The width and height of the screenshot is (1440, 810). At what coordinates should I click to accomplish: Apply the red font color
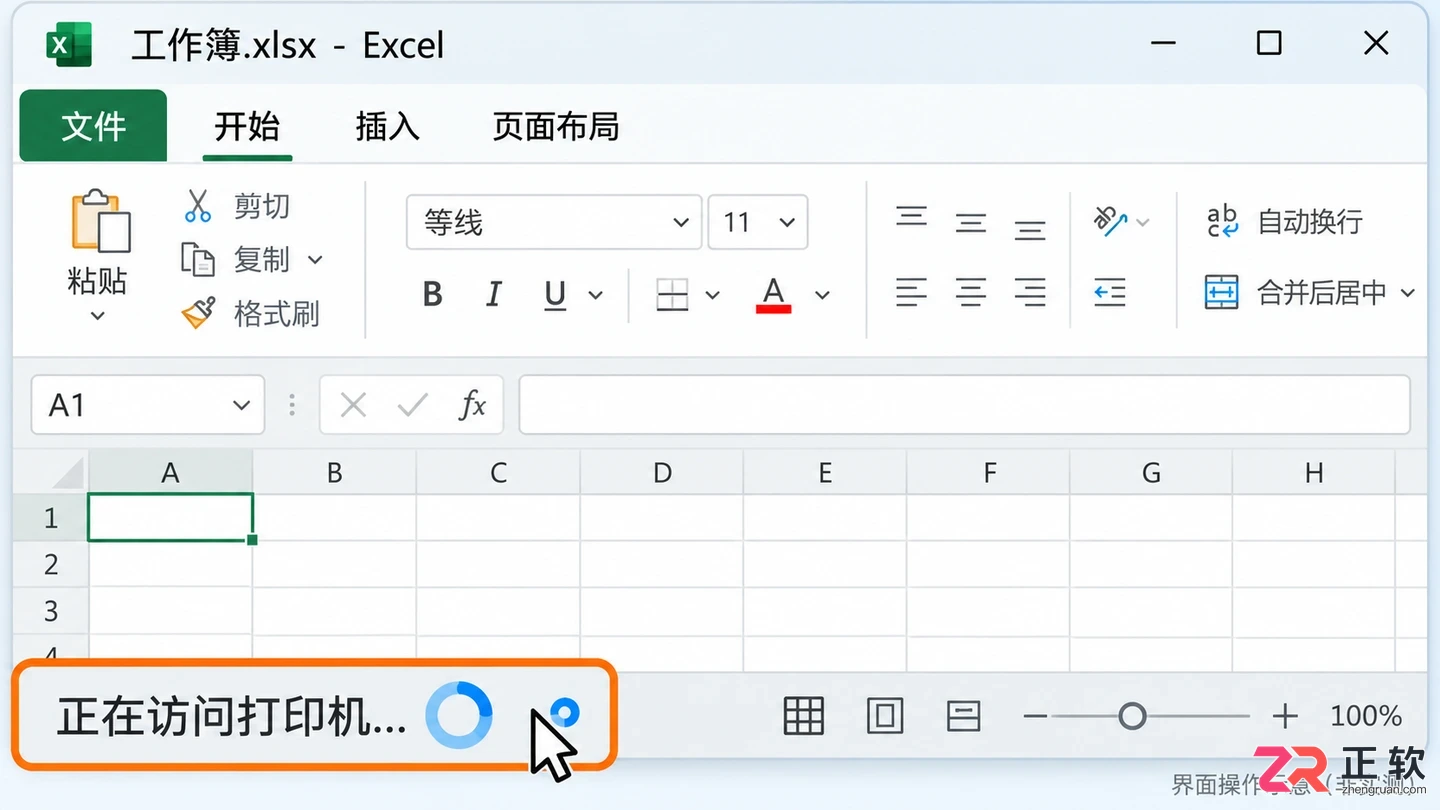pyautogui.click(x=773, y=295)
